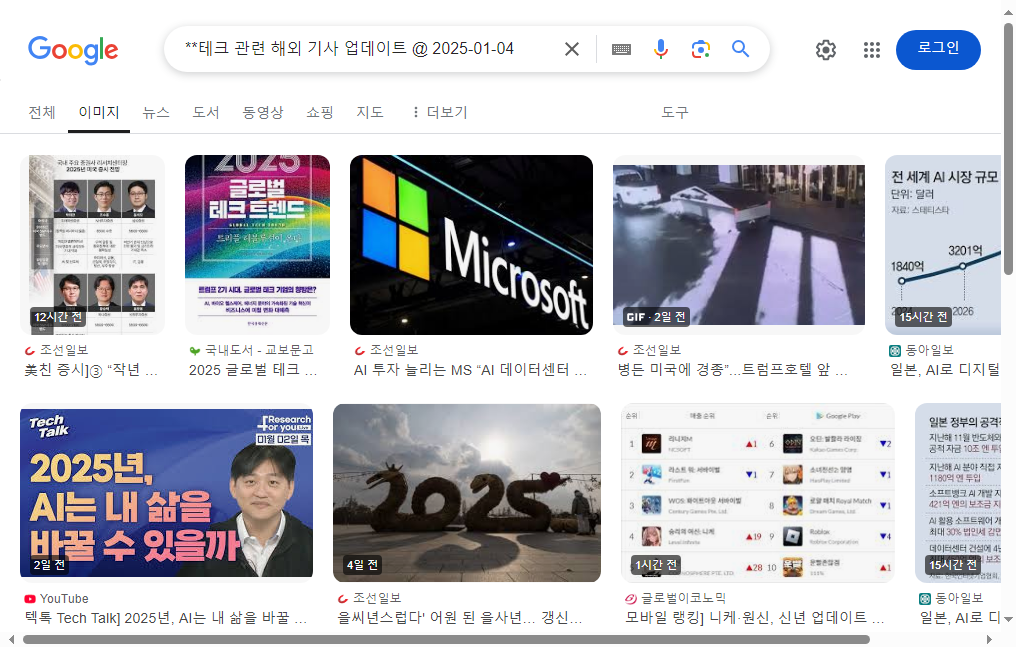Click the 글로벌이코노믹 favicon icon
Screen dimensions: 1016x647
click(x=630, y=599)
